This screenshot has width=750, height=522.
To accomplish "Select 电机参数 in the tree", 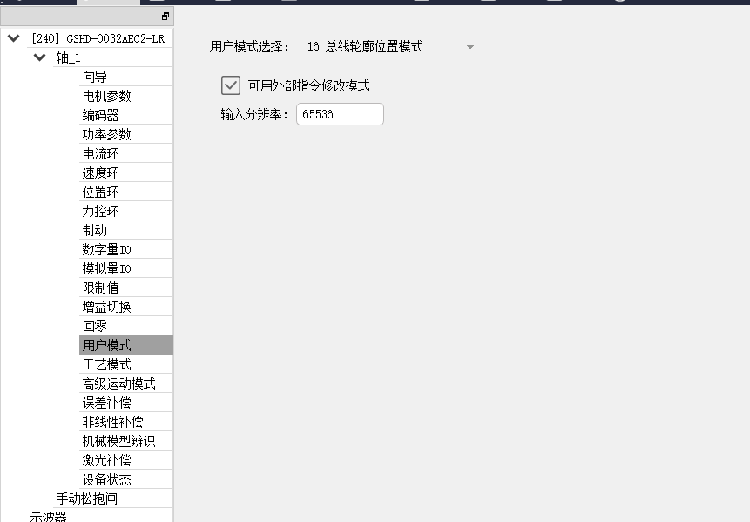I will pos(106,96).
